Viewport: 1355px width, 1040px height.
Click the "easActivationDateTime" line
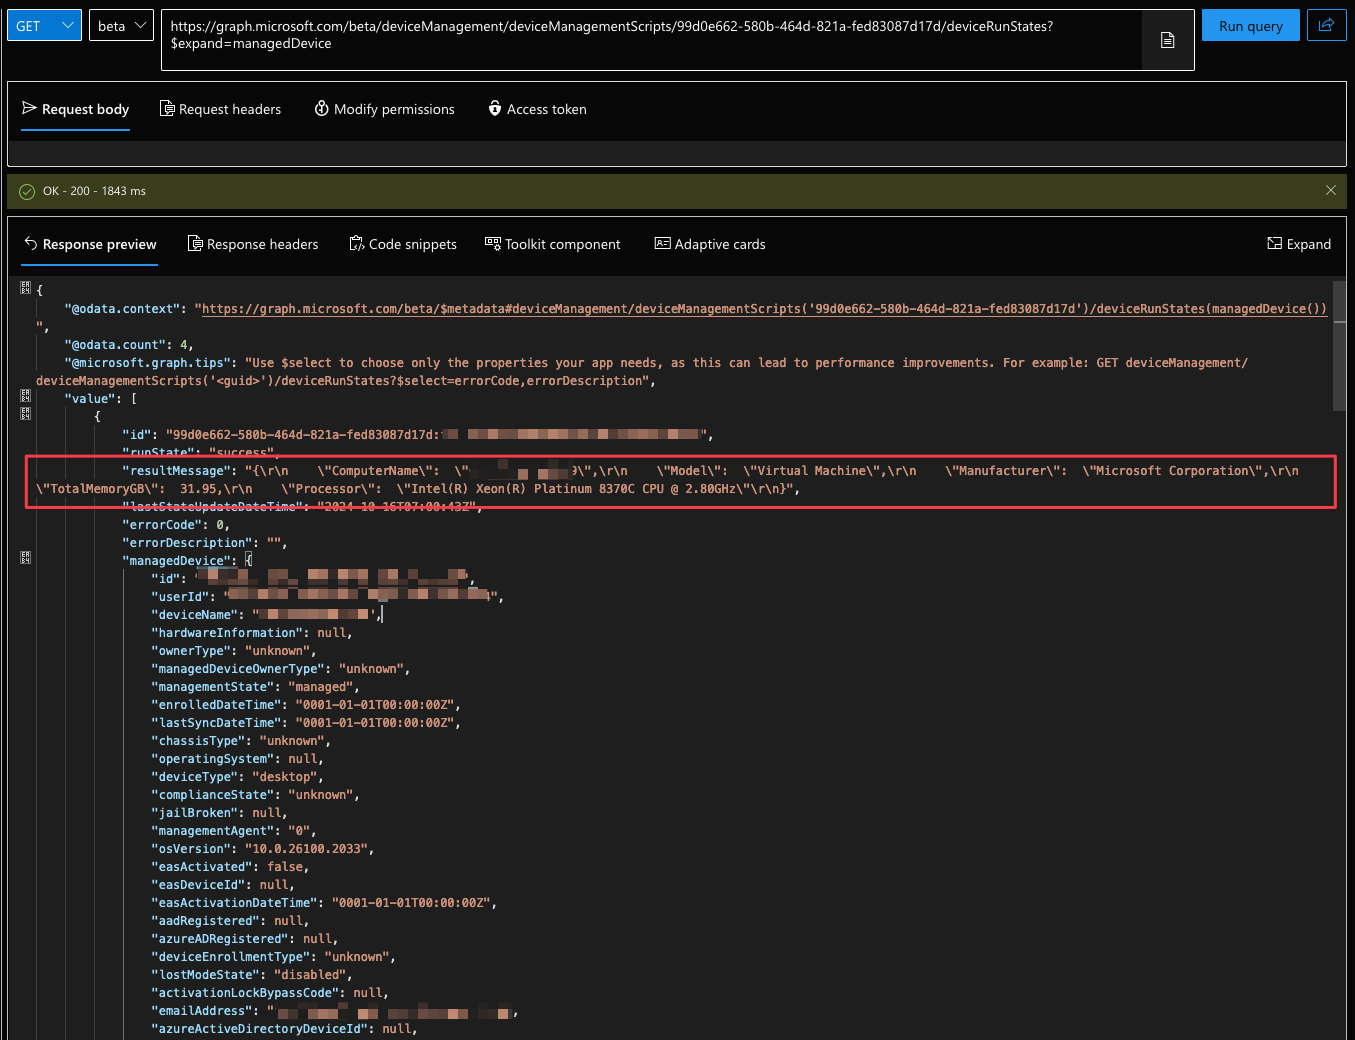click(x=324, y=903)
